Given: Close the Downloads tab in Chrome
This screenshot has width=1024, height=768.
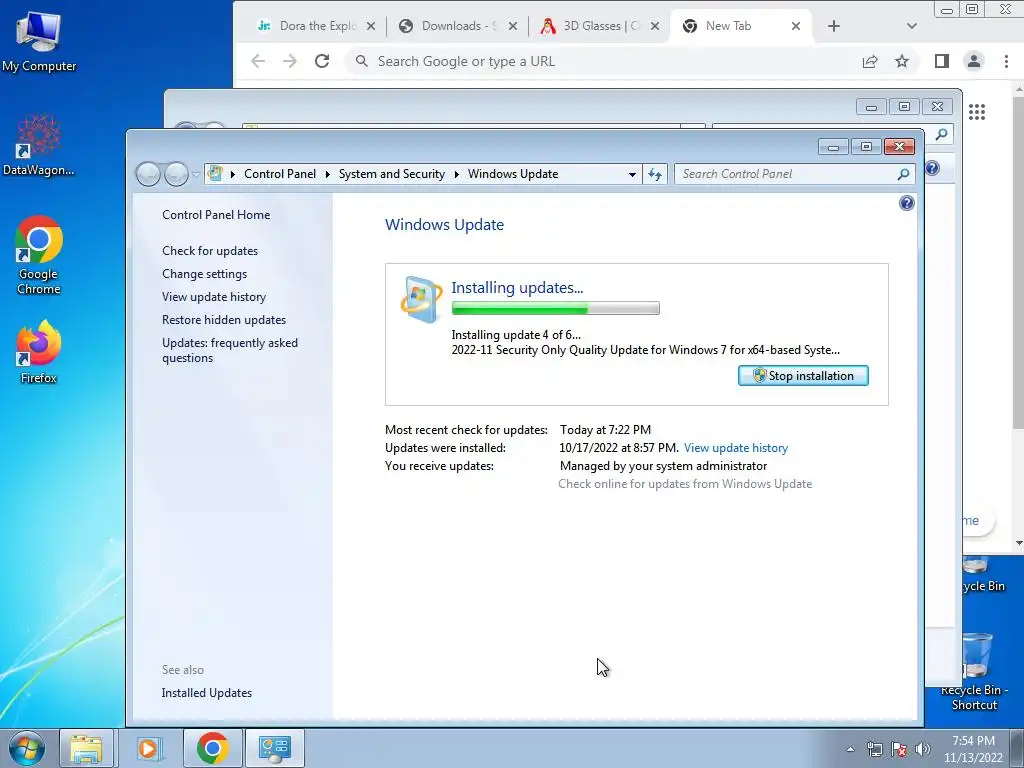Looking at the screenshot, I should pyautogui.click(x=513, y=26).
